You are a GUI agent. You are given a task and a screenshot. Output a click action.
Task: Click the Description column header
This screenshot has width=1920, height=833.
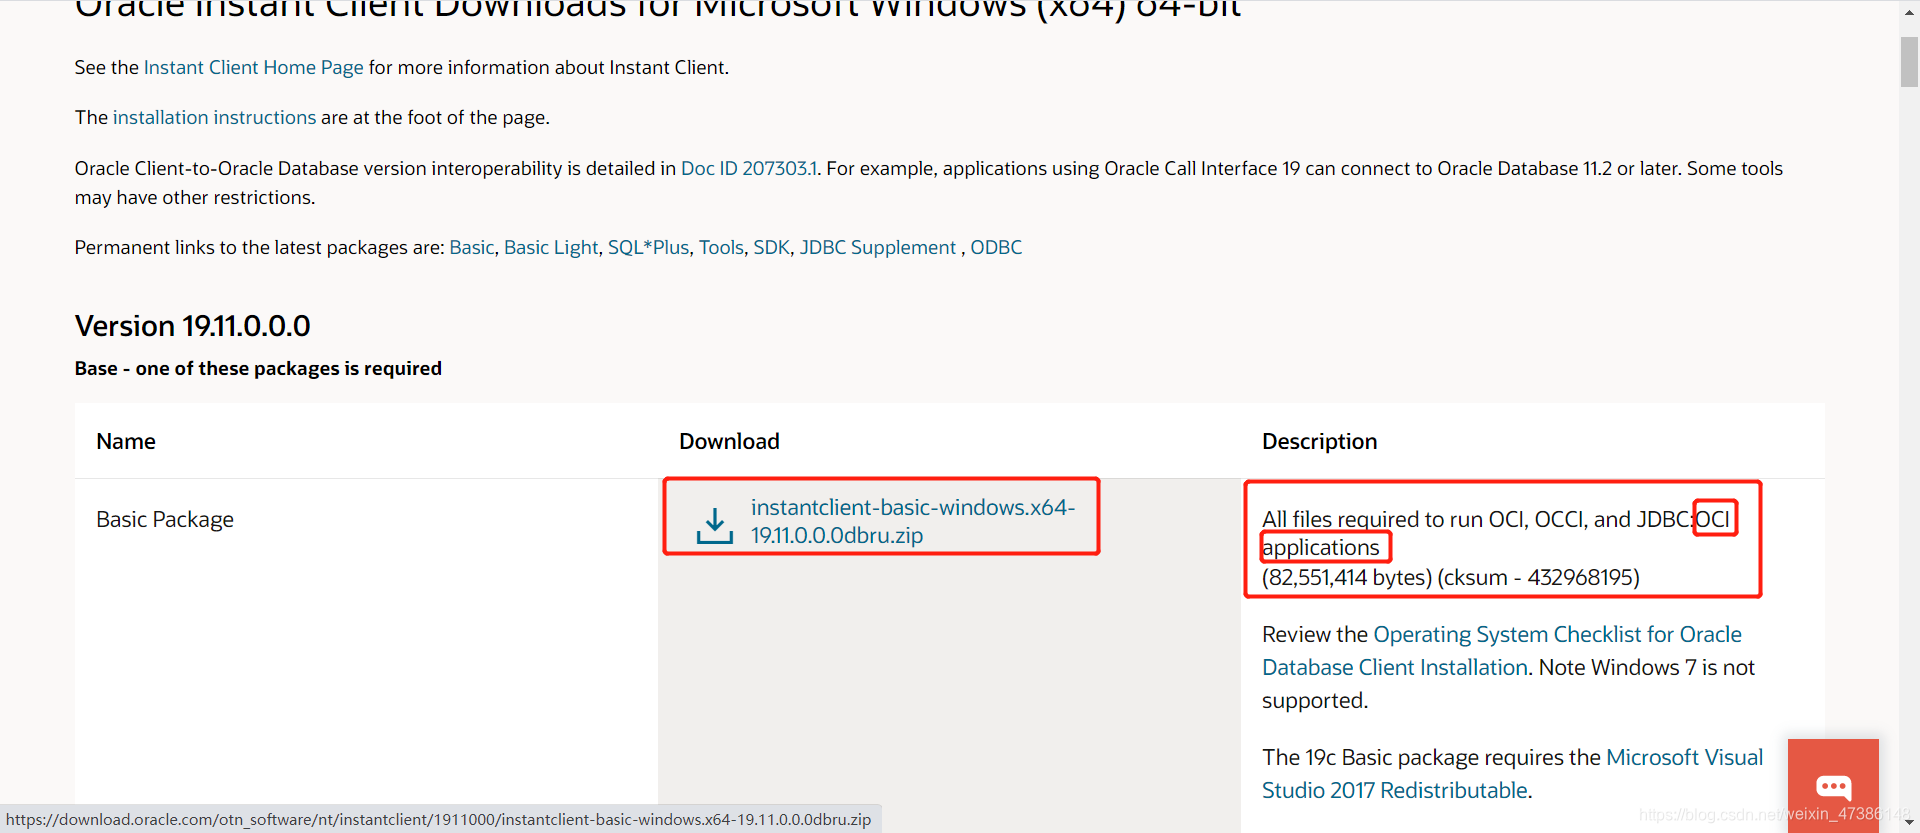[x=1319, y=441]
